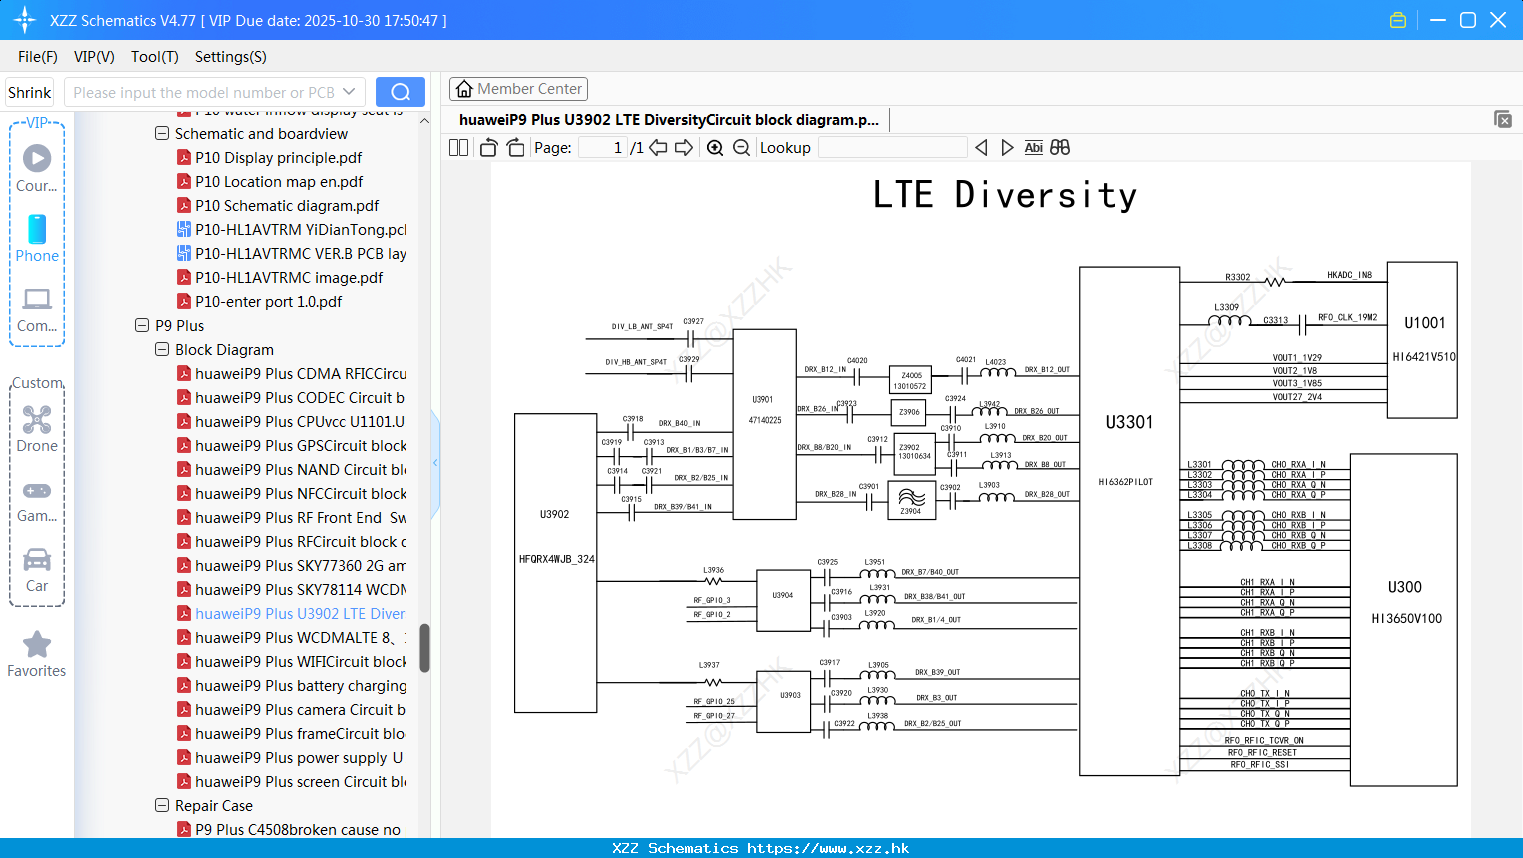Click the Shrink button
Image resolution: width=1523 pixels, height=858 pixels.
point(29,92)
